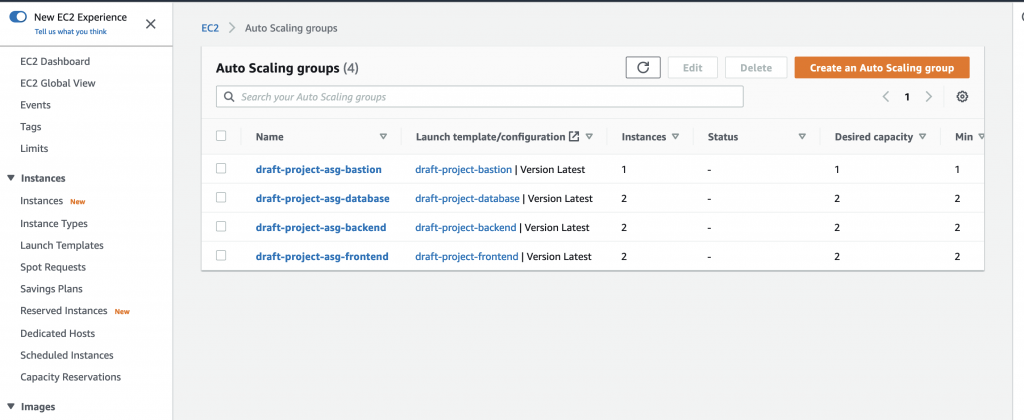The width and height of the screenshot is (1024, 420).
Task: Go to next page arrow
Action: [x=929, y=97]
